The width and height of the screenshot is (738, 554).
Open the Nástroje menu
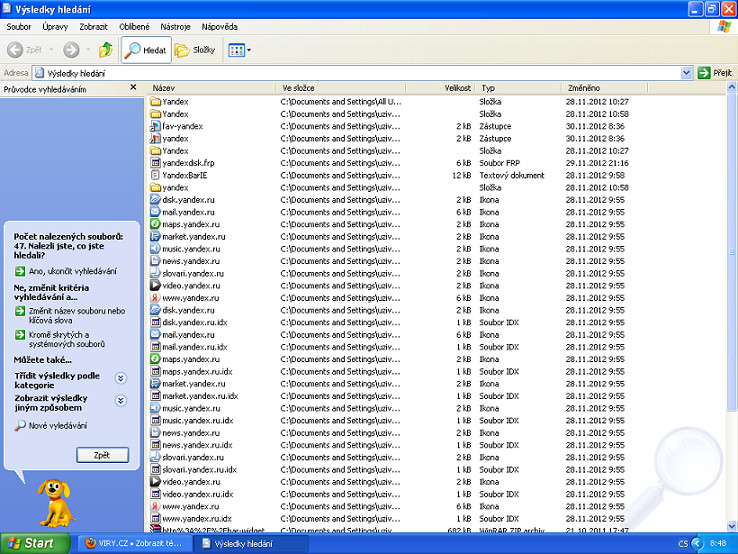pyautogui.click(x=174, y=27)
